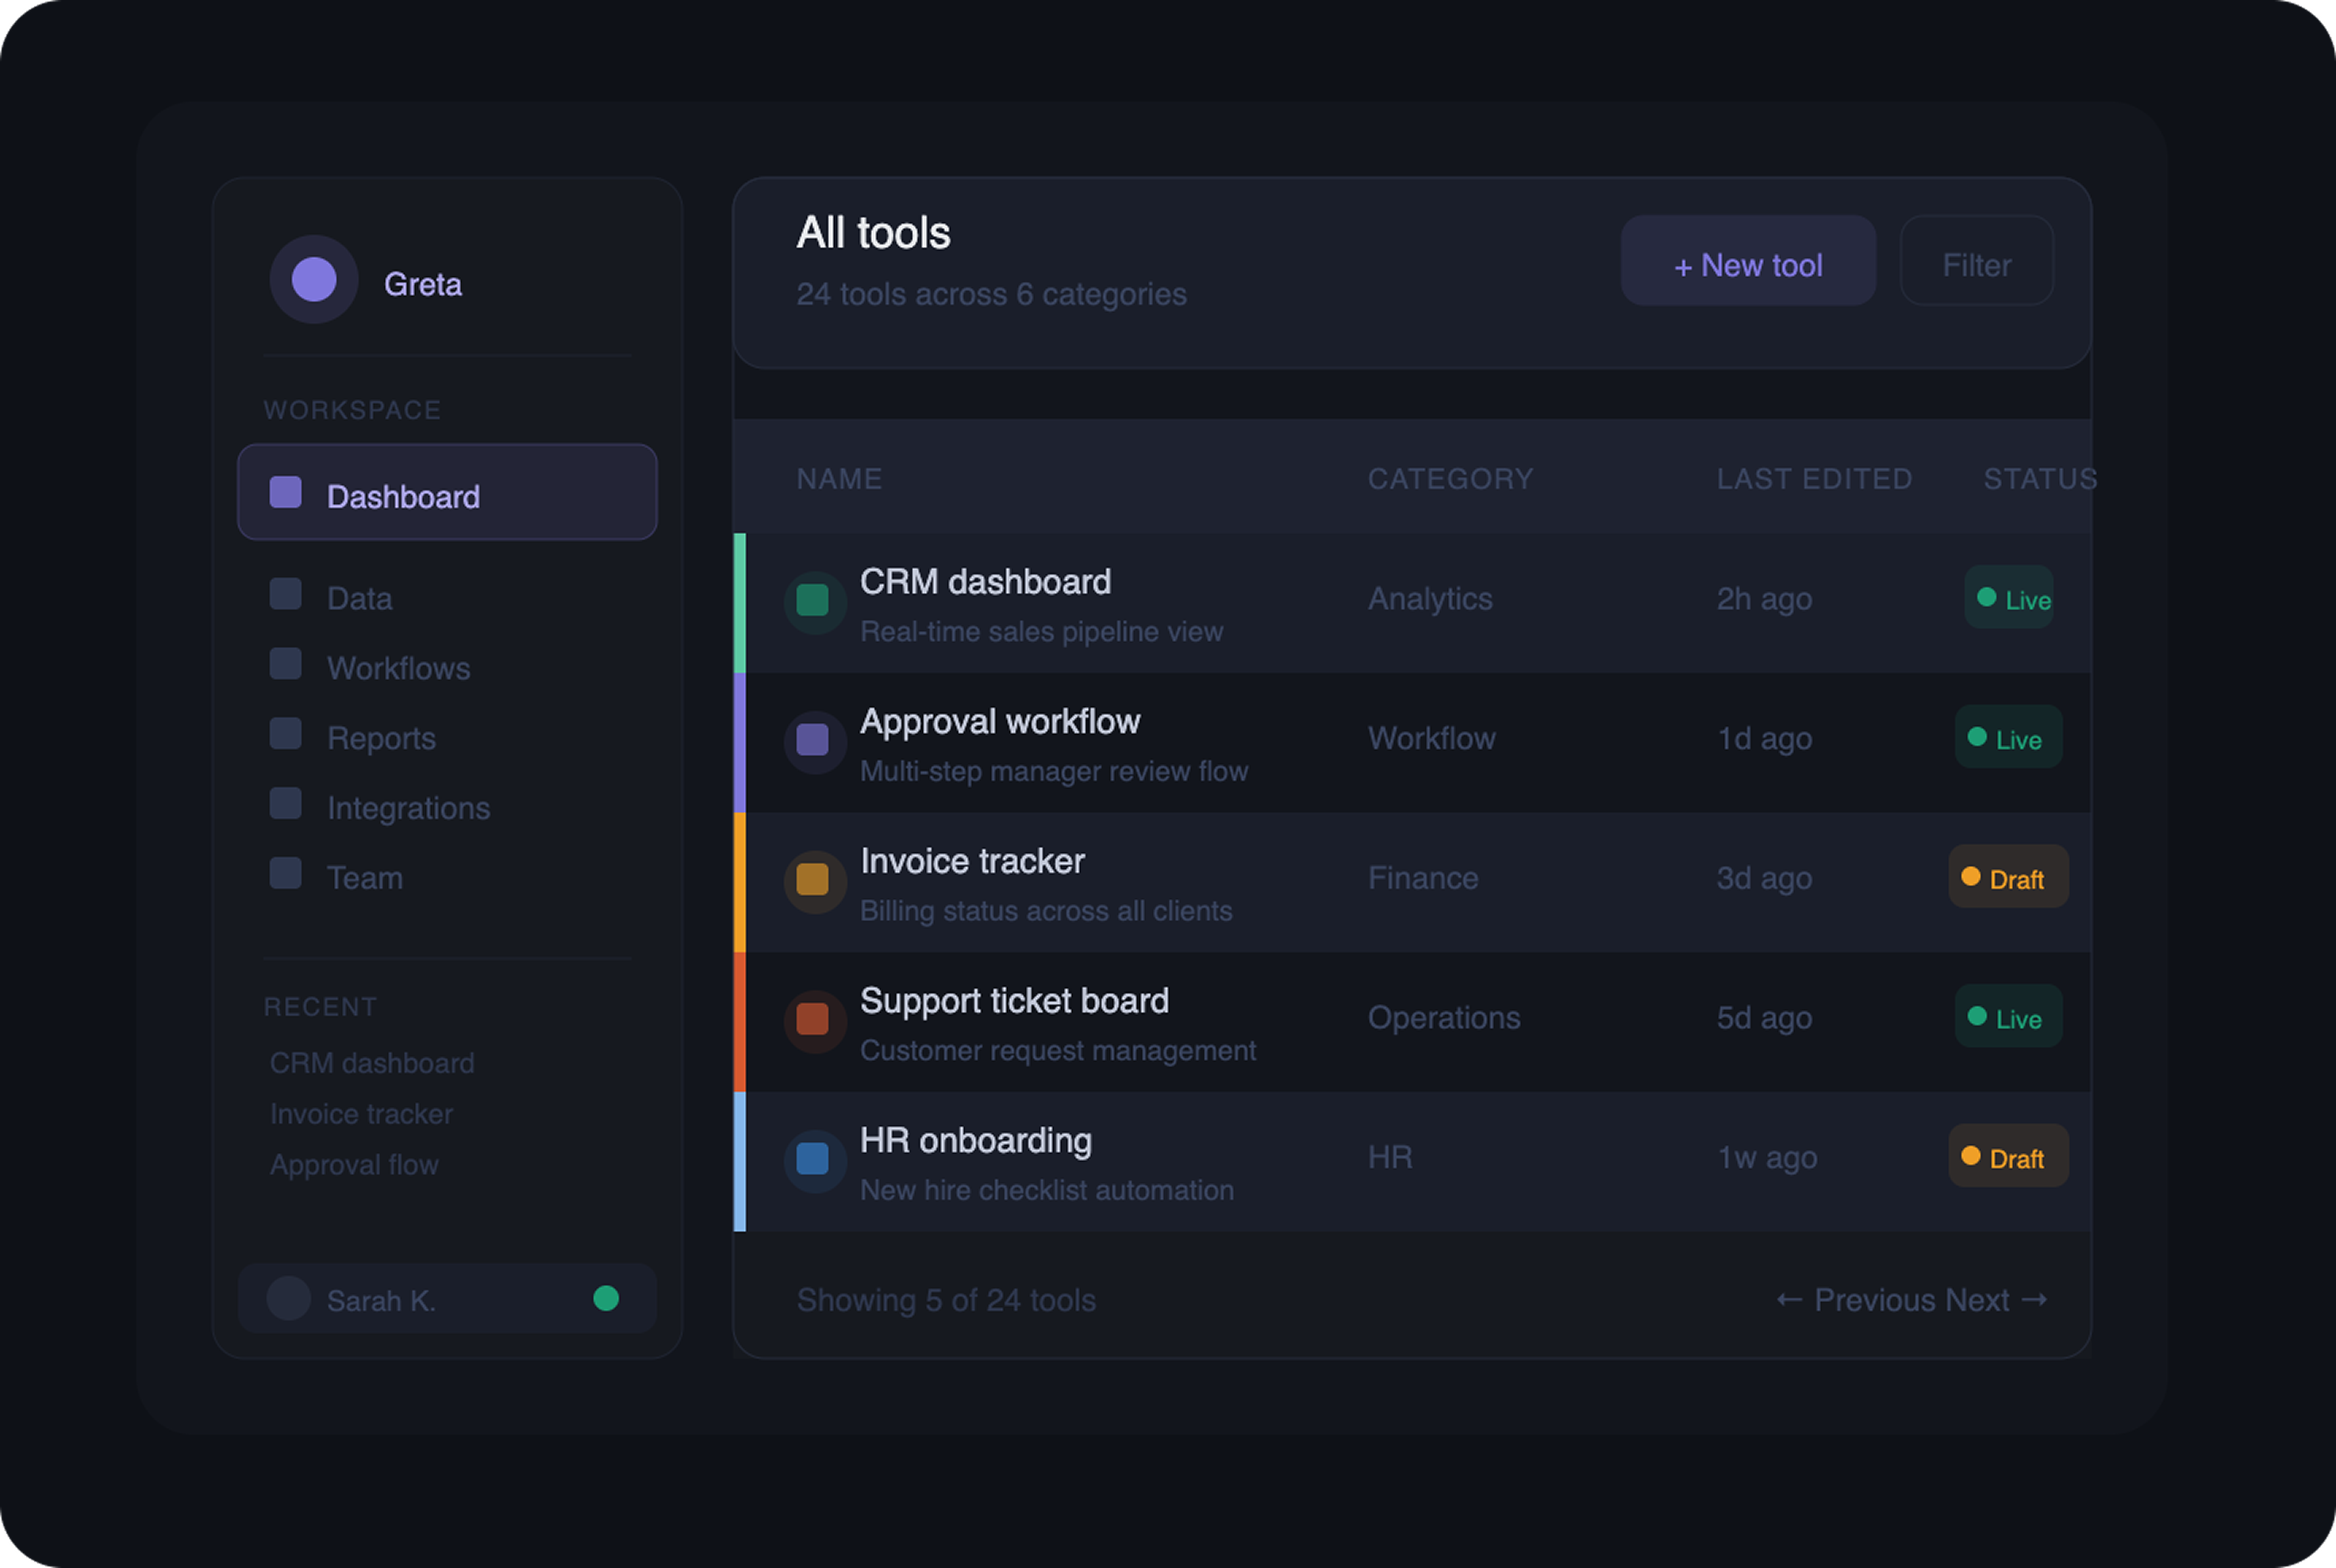Click 'Real-time sales pipeline view' description
The height and width of the screenshot is (1568, 2336).
click(x=1042, y=632)
